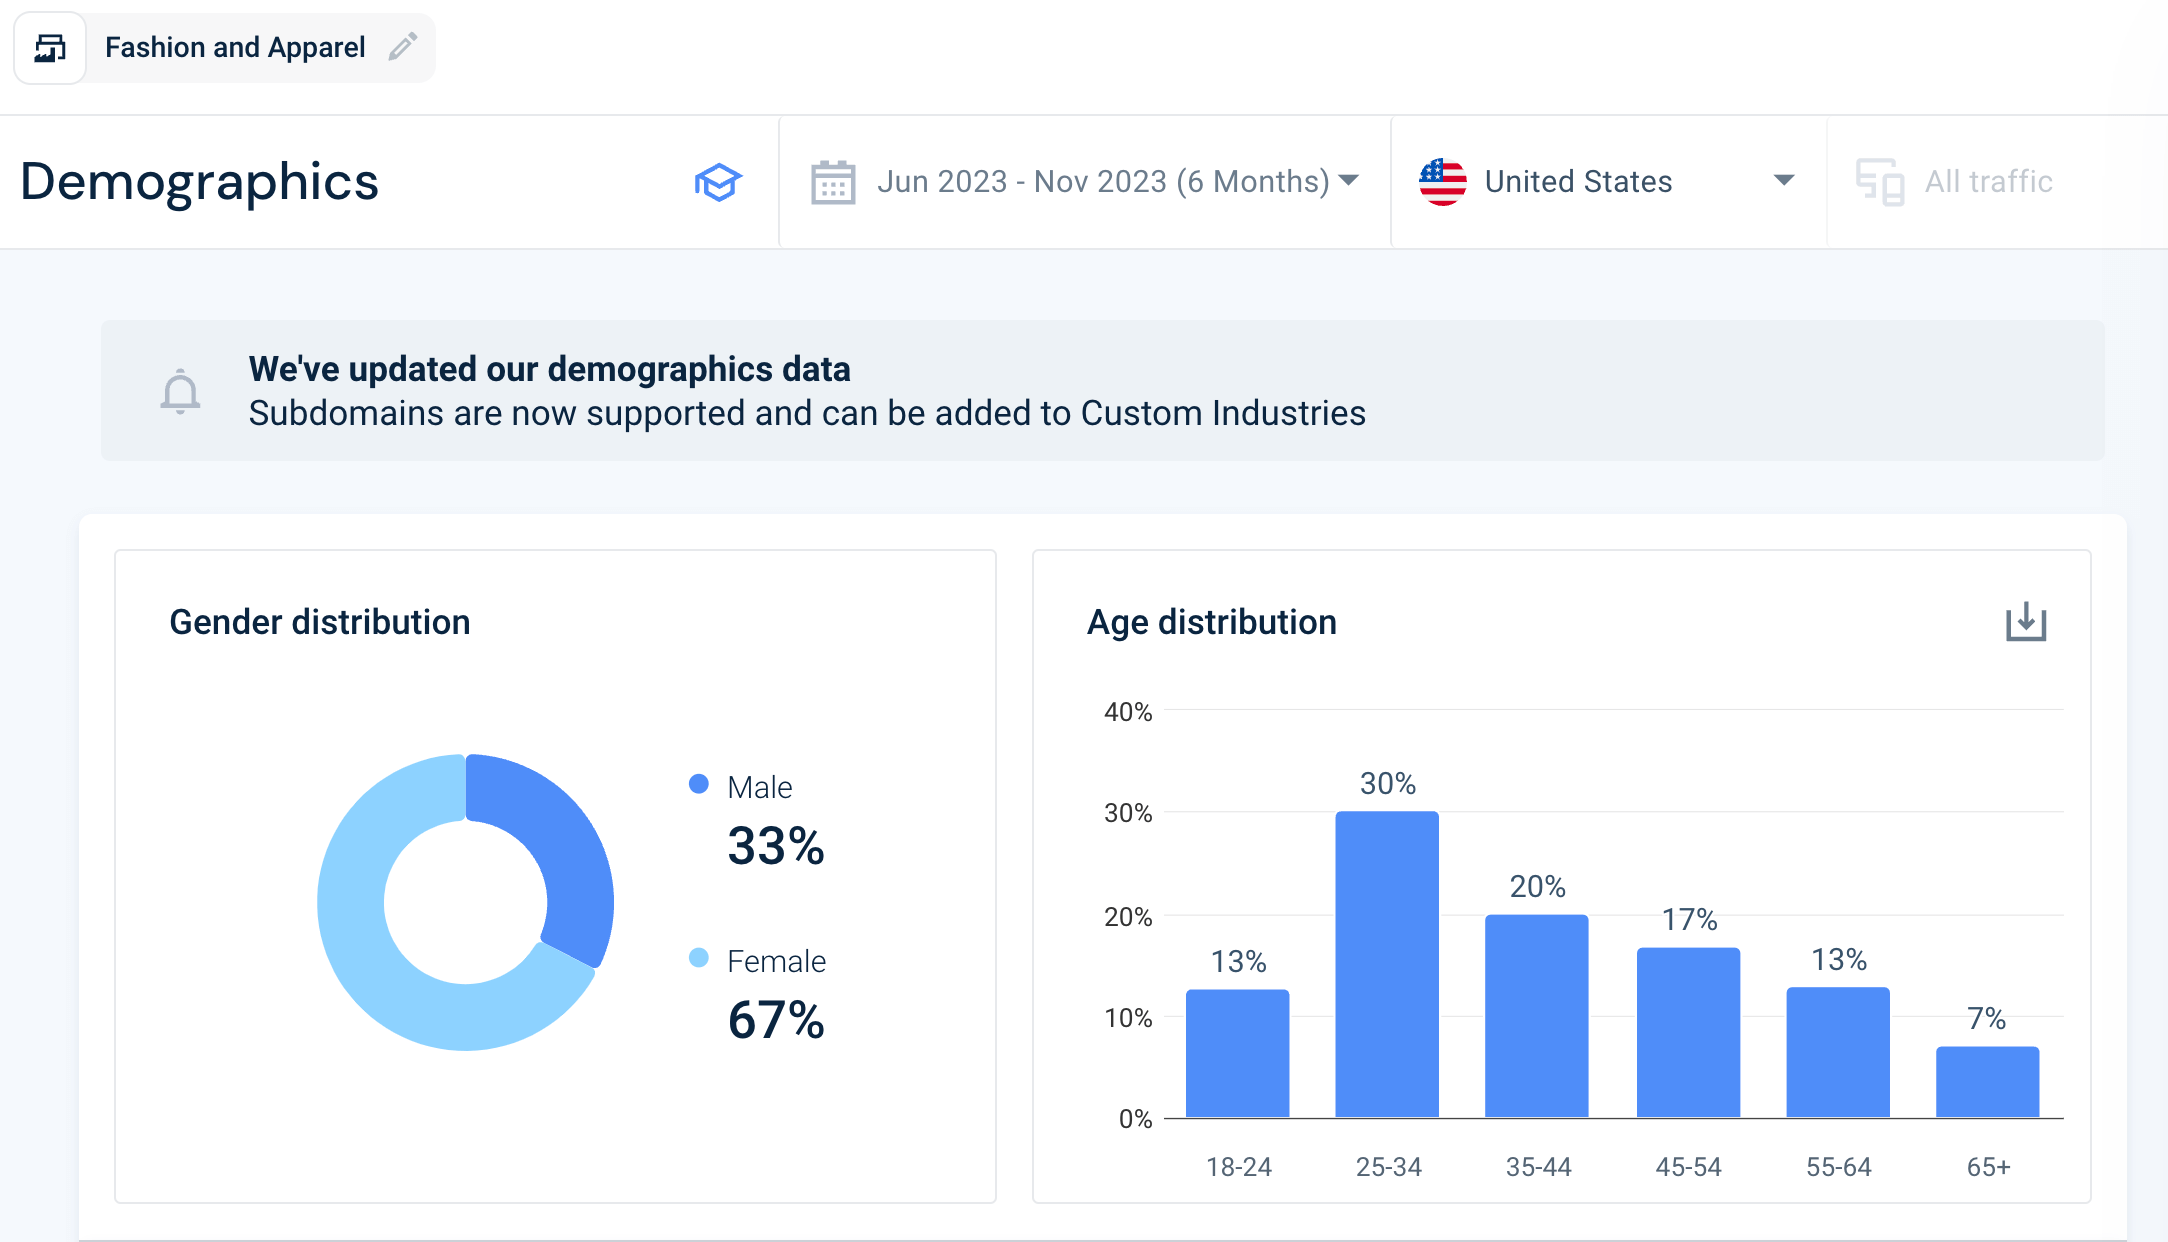
Task: Click the 18-24 x-axis label
Action: pos(1239,1167)
